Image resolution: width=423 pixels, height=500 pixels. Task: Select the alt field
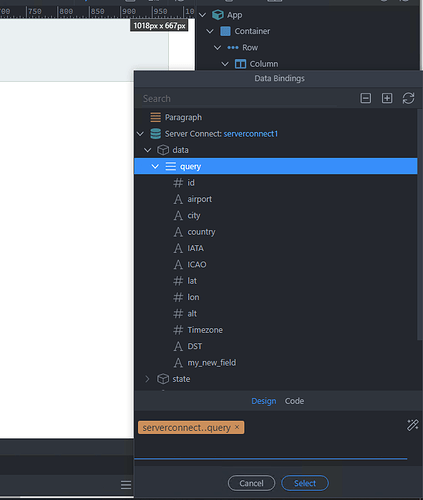192,313
